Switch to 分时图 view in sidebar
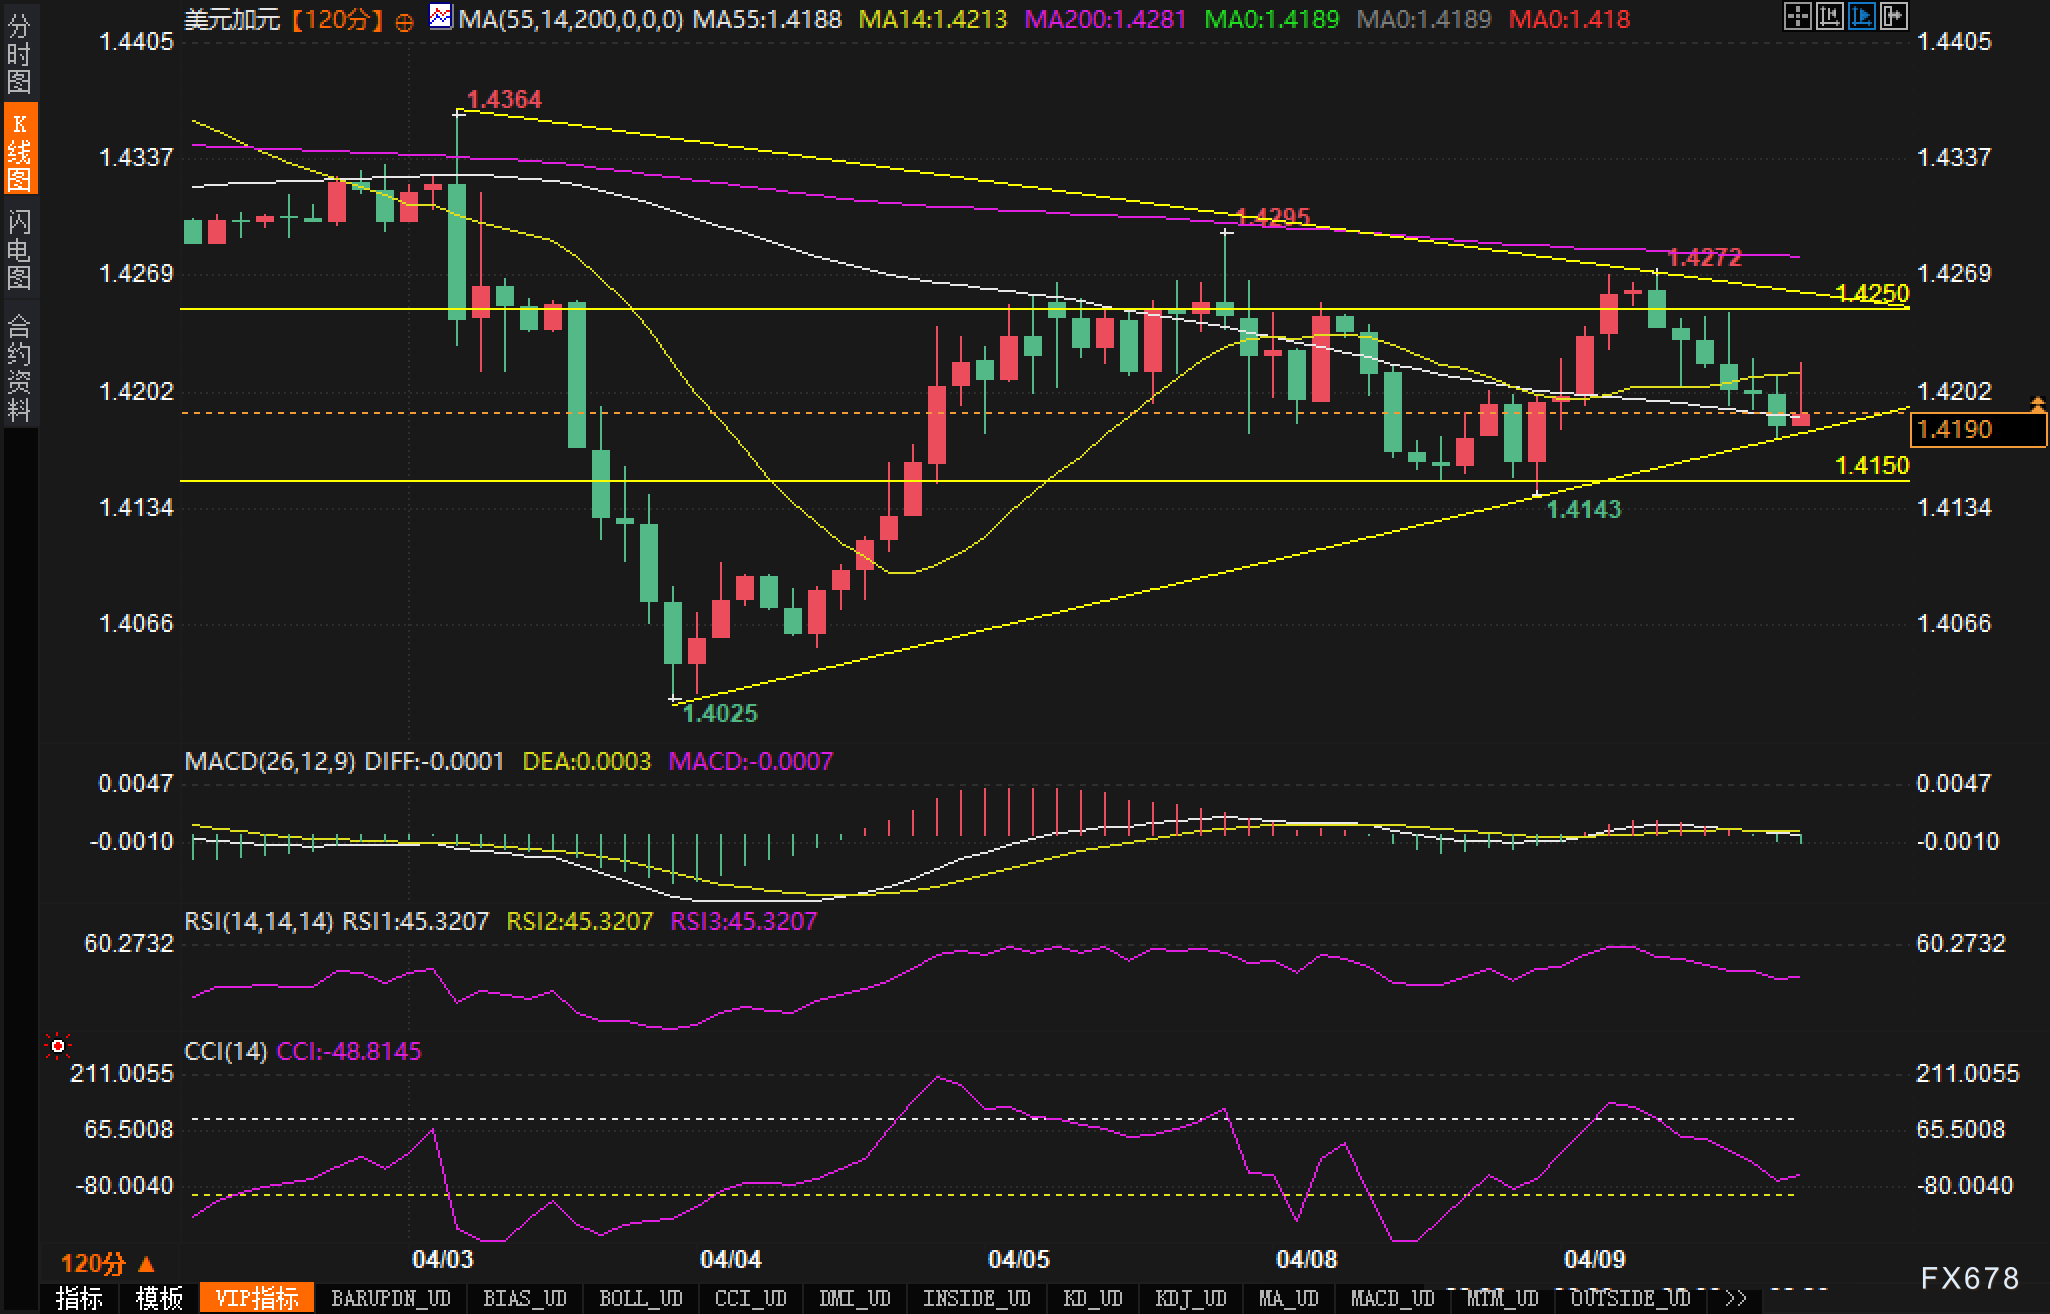The width and height of the screenshot is (2050, 1314). pos(19,54)
